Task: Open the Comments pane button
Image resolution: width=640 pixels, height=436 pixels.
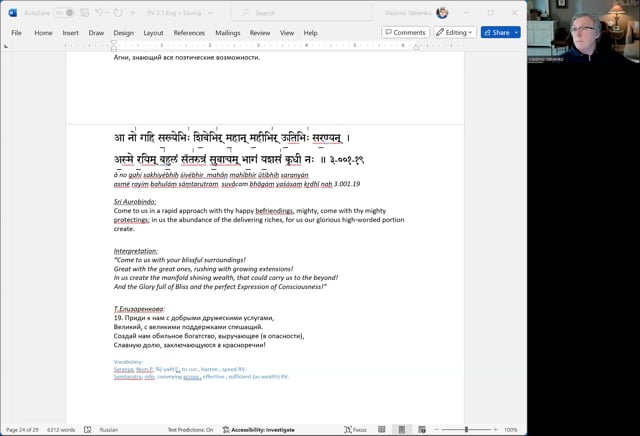Action: click(x=405, y=32)
